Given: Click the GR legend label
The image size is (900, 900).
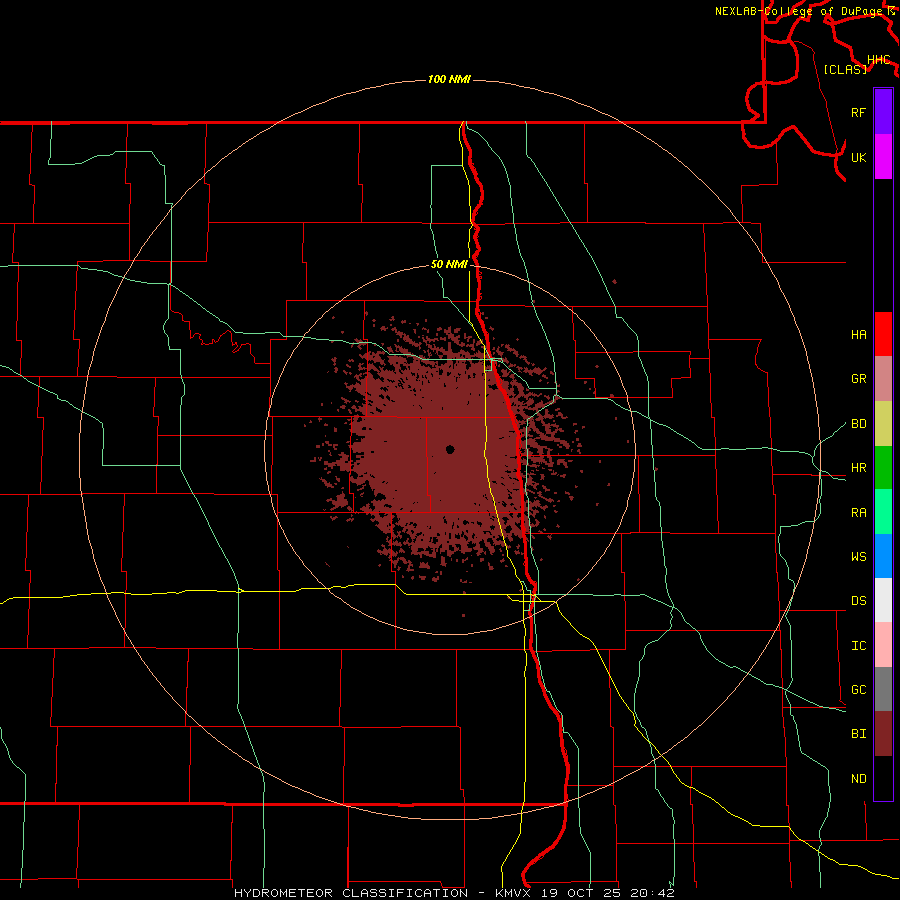Looking at the screenshot, I should pos(858,379).
